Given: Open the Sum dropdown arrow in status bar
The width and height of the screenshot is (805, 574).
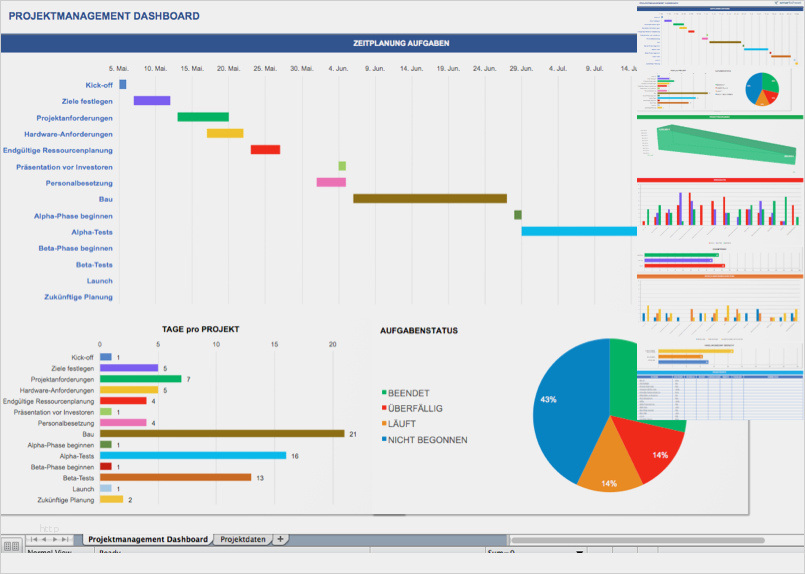Looking at the screenshot, I should click(579, 552).
